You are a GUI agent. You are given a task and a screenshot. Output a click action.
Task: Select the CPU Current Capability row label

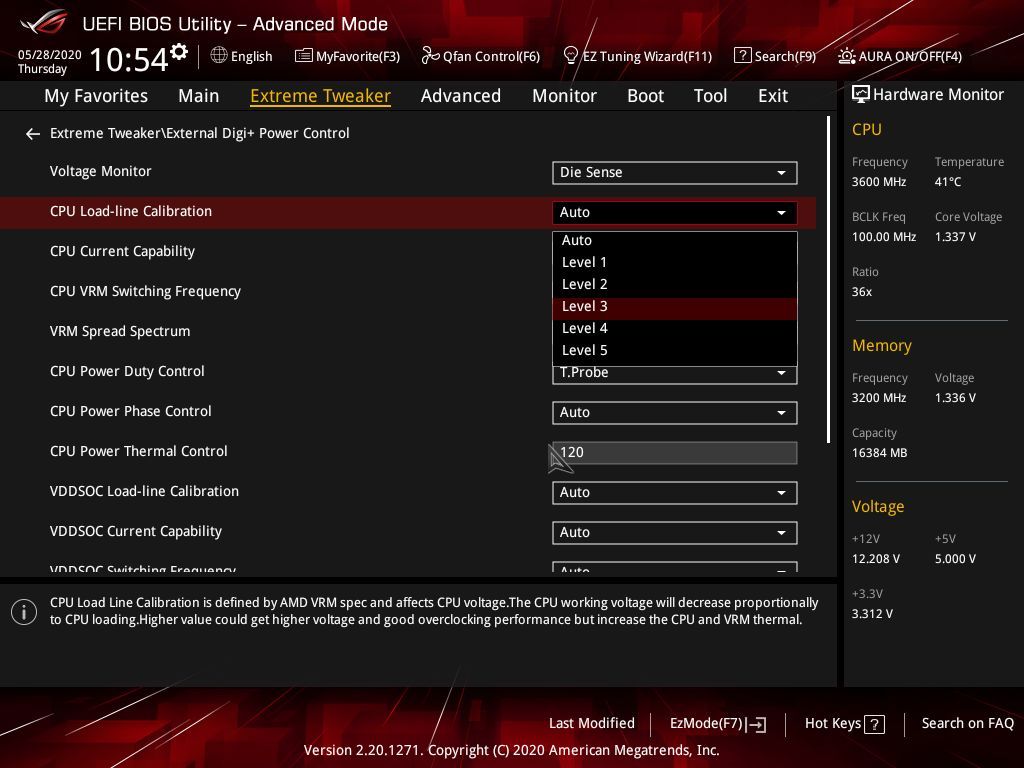(122, 251)
